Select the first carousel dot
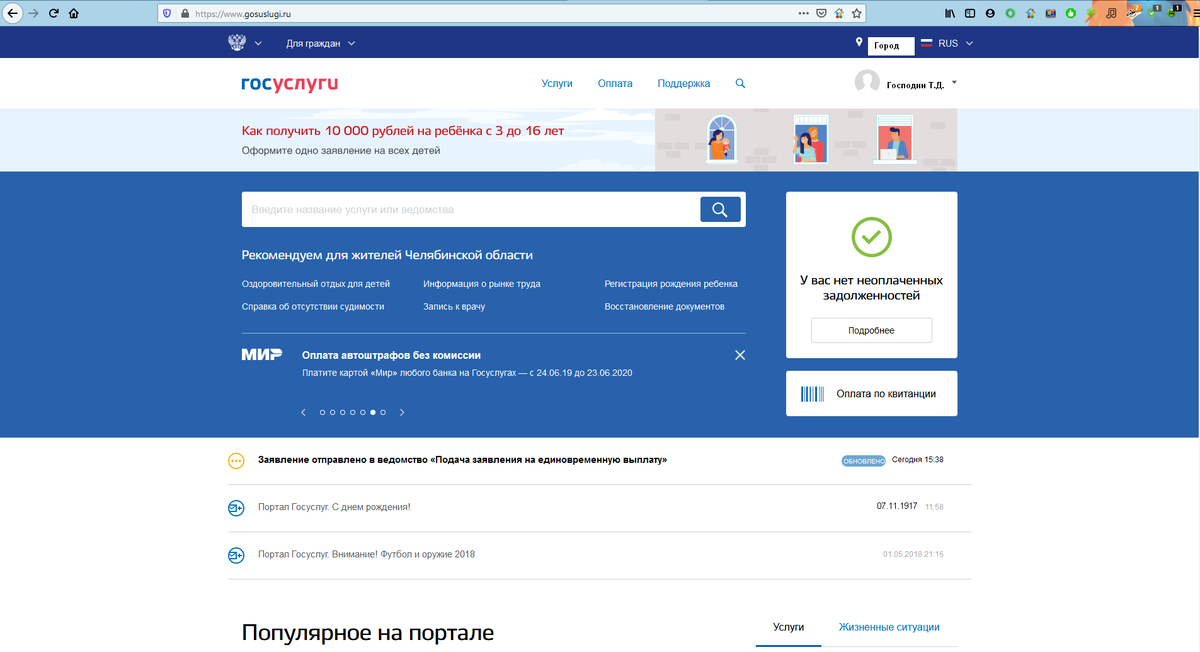 pos(323,412)
